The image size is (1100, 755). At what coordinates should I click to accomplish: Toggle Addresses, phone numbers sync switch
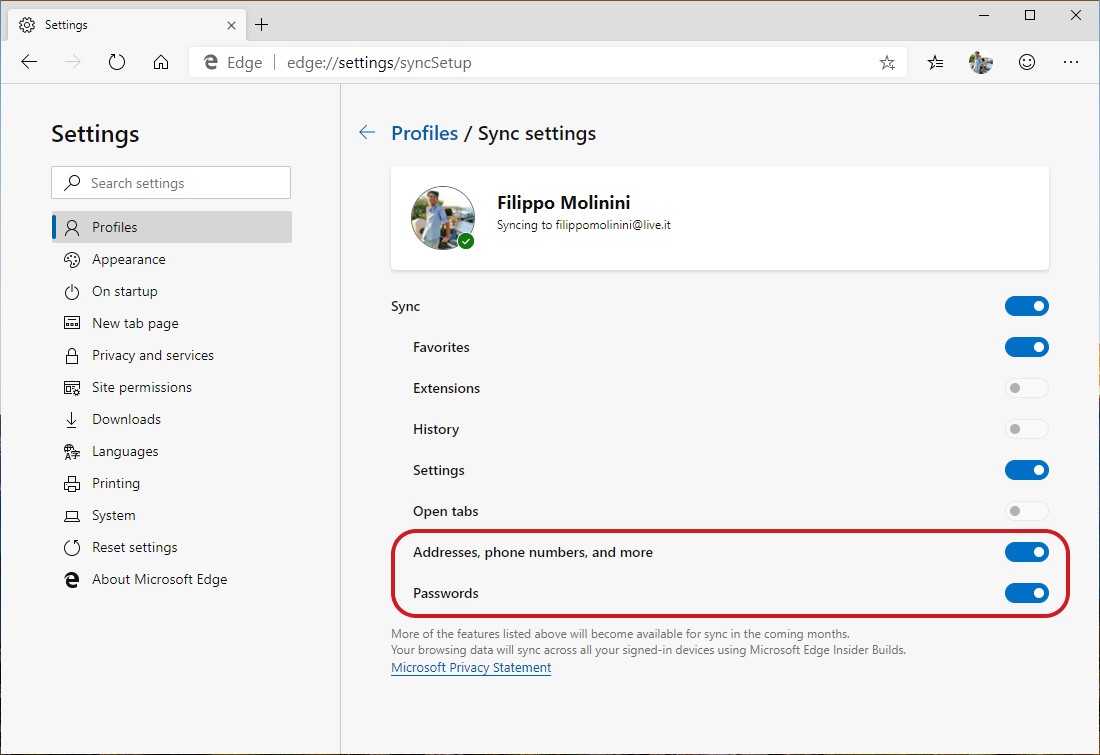1026,552
